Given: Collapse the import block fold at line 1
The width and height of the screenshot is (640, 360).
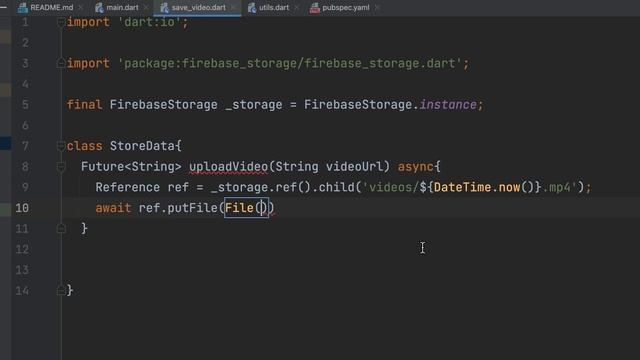Looking at the screenshot, I should tap(61, 22).
